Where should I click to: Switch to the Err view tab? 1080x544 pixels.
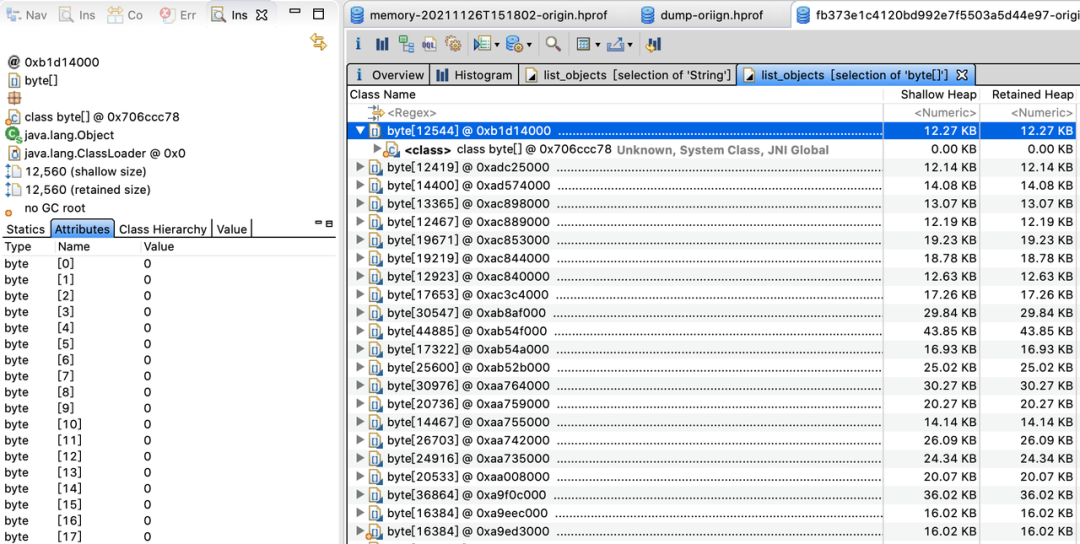pos(177,14)
